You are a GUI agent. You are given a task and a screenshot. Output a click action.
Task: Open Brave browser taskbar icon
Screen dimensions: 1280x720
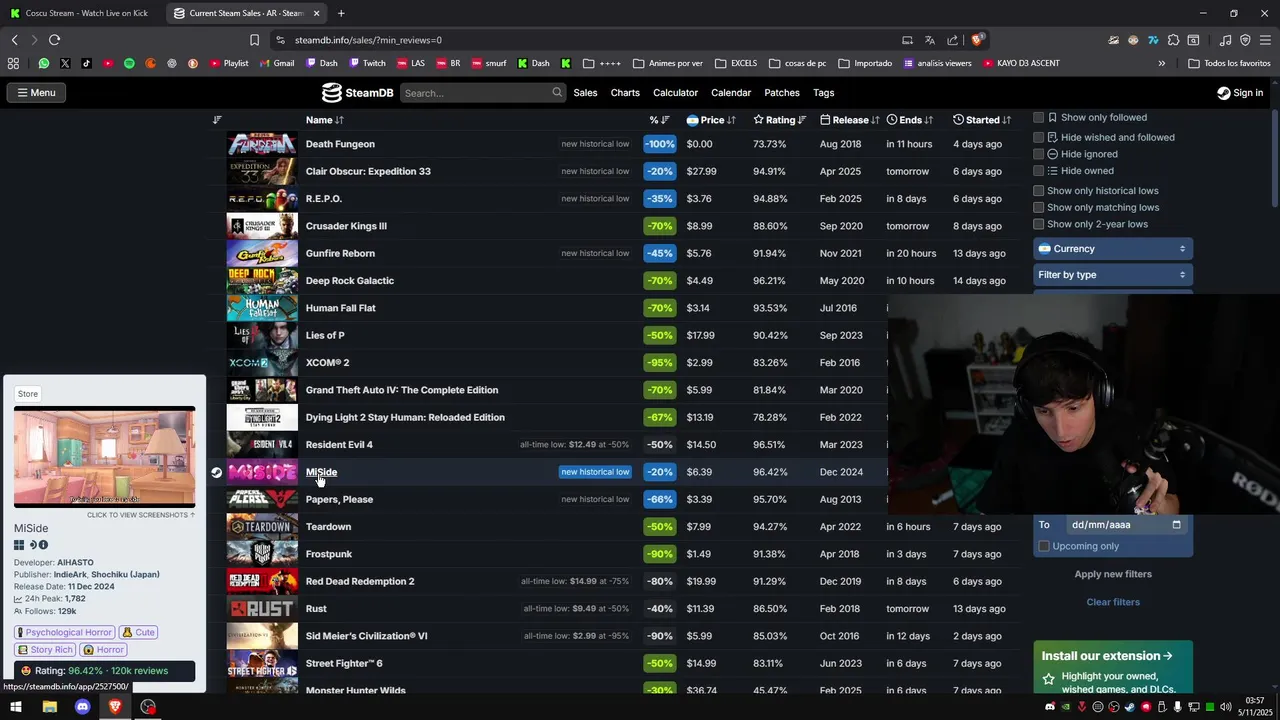[x=115, y=707]
